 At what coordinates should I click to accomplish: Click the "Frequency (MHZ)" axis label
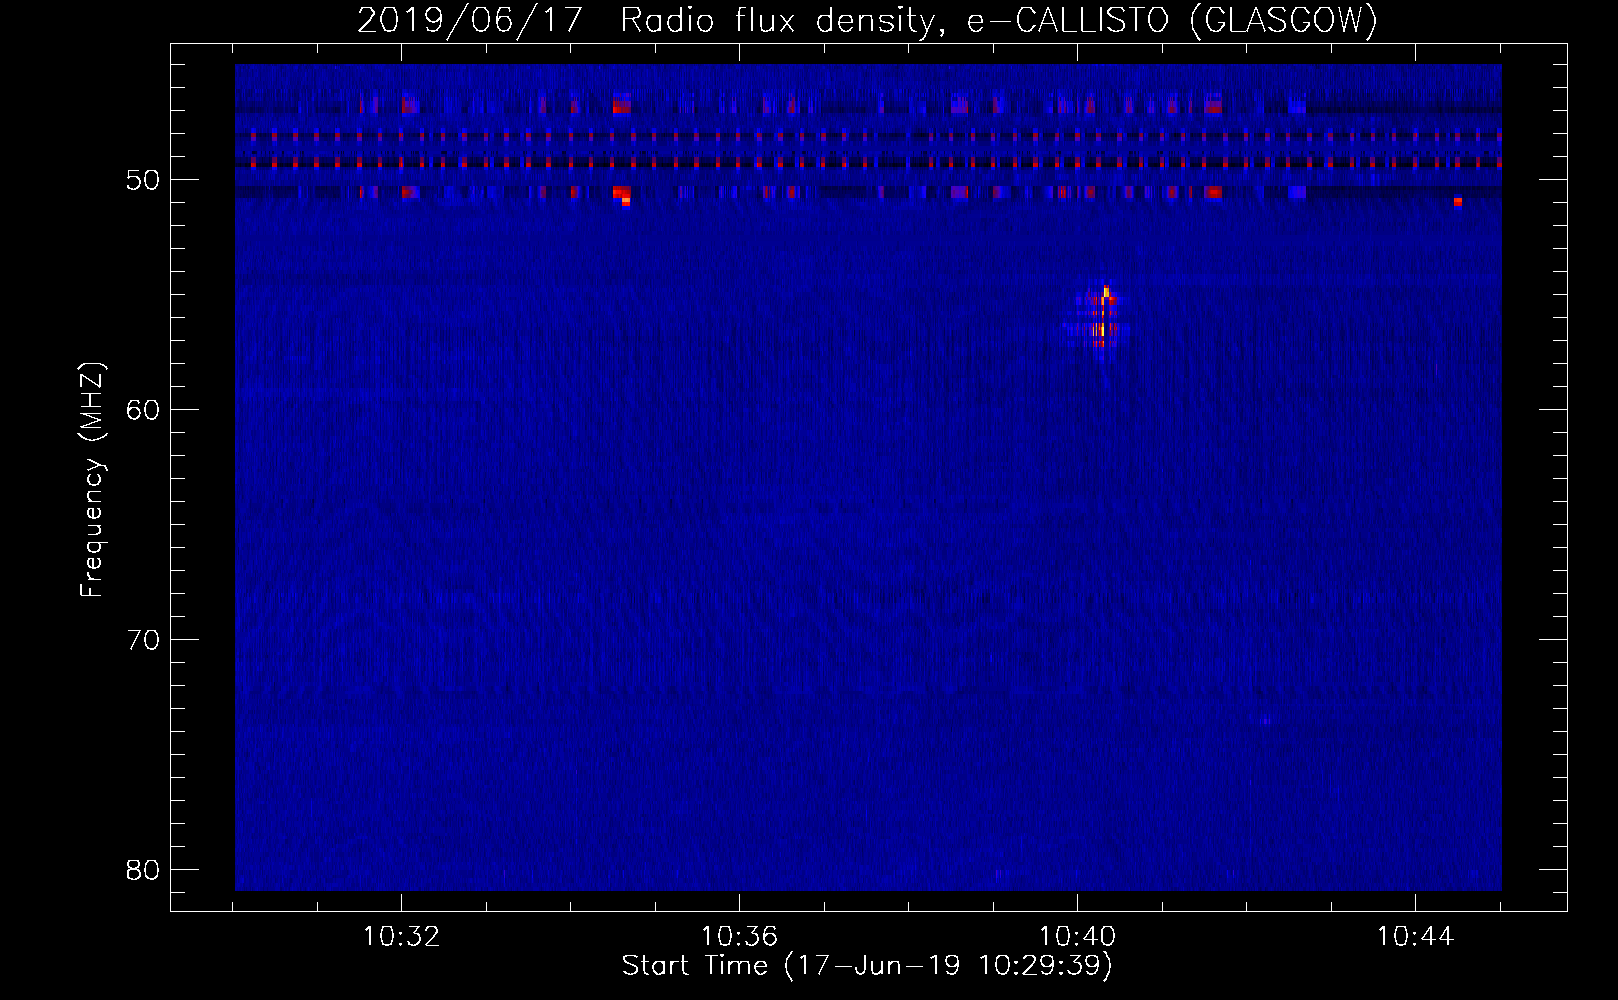tap(91, 480)
